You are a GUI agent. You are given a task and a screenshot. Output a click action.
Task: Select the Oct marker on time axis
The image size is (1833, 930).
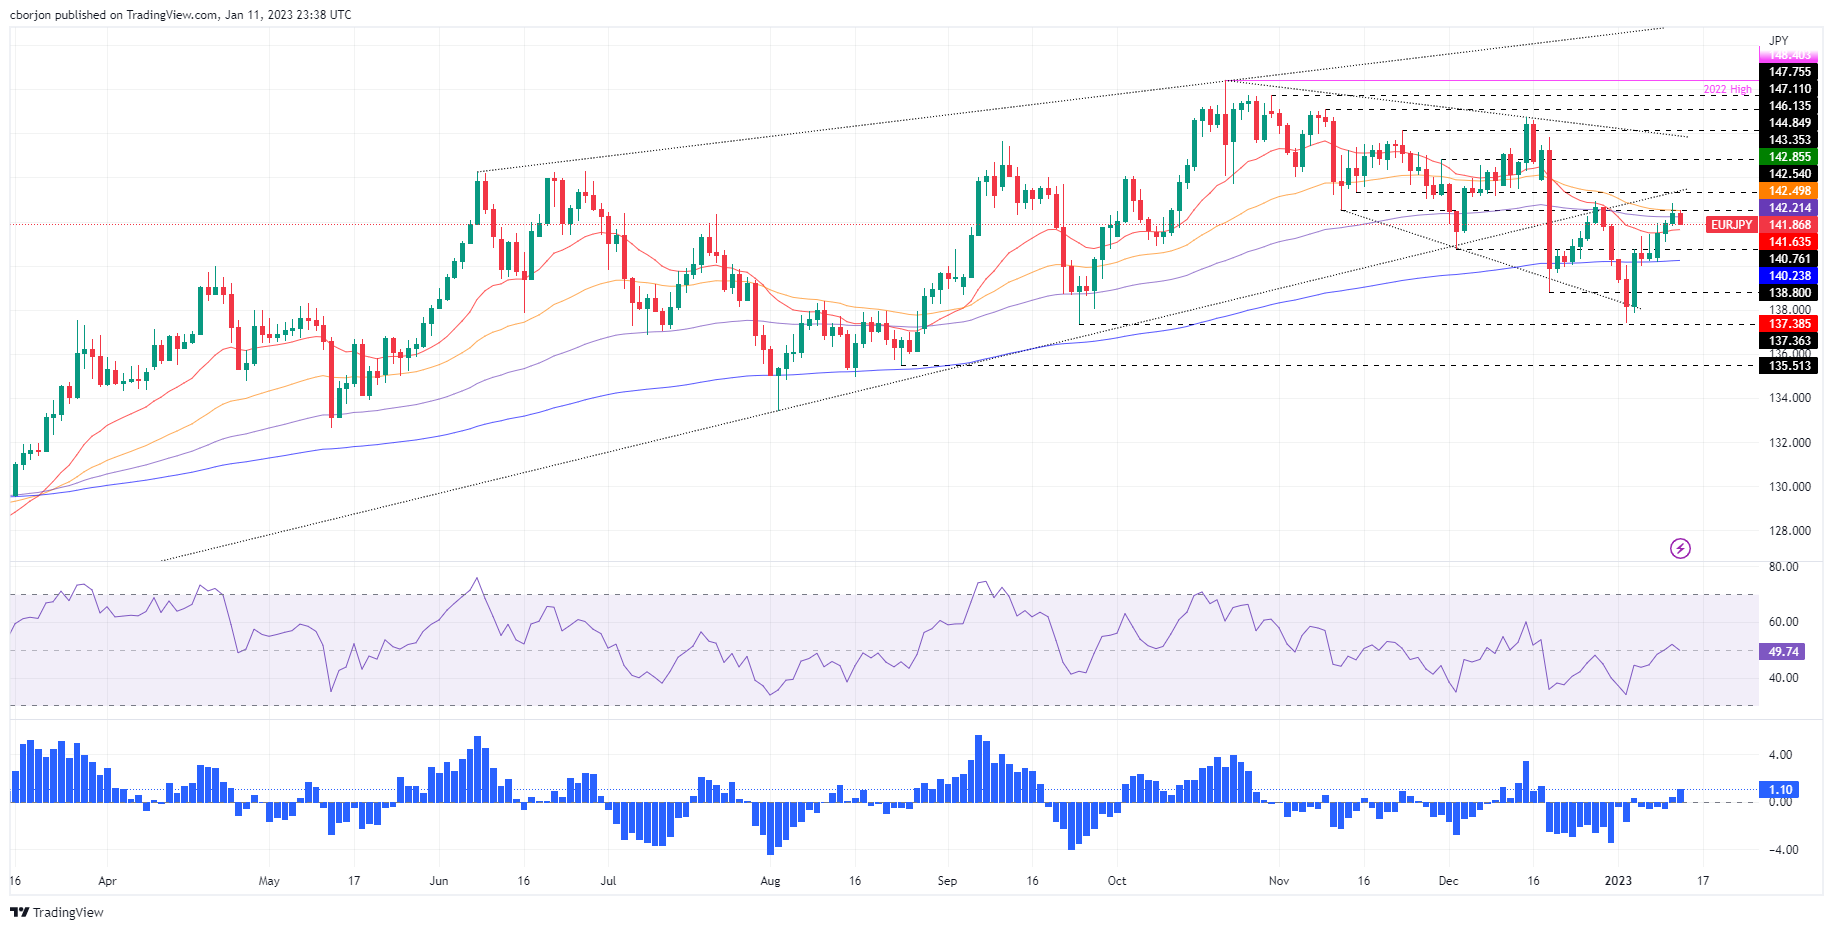(x=1116, y=881)
